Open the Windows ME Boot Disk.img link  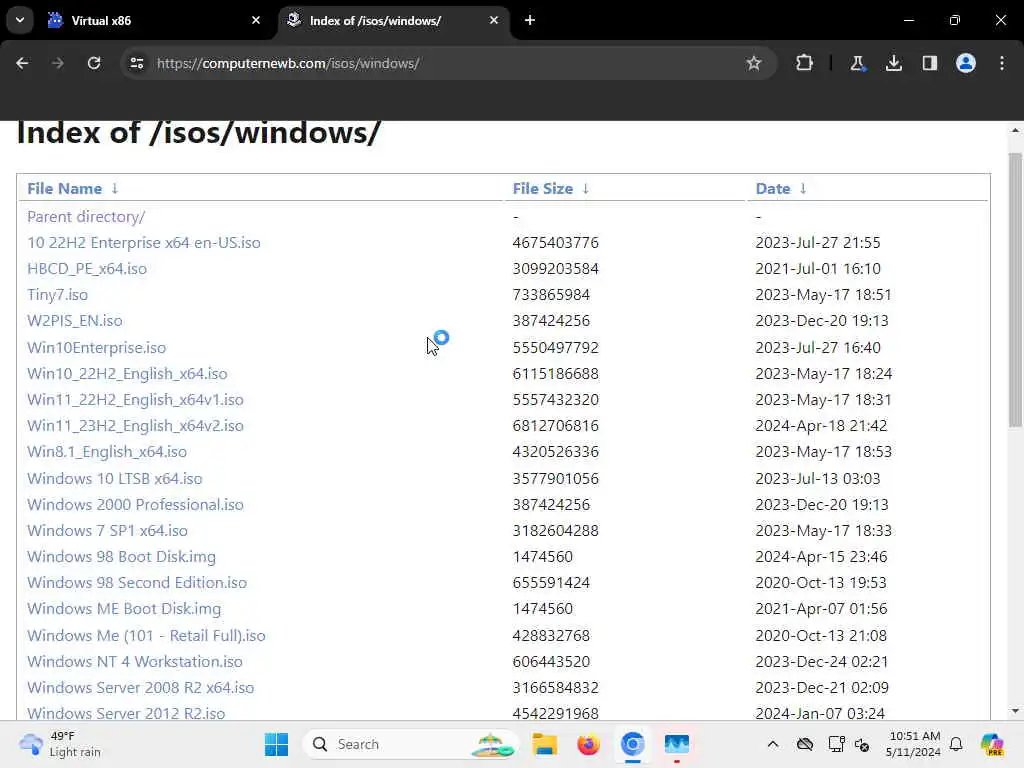pos(124,609)
